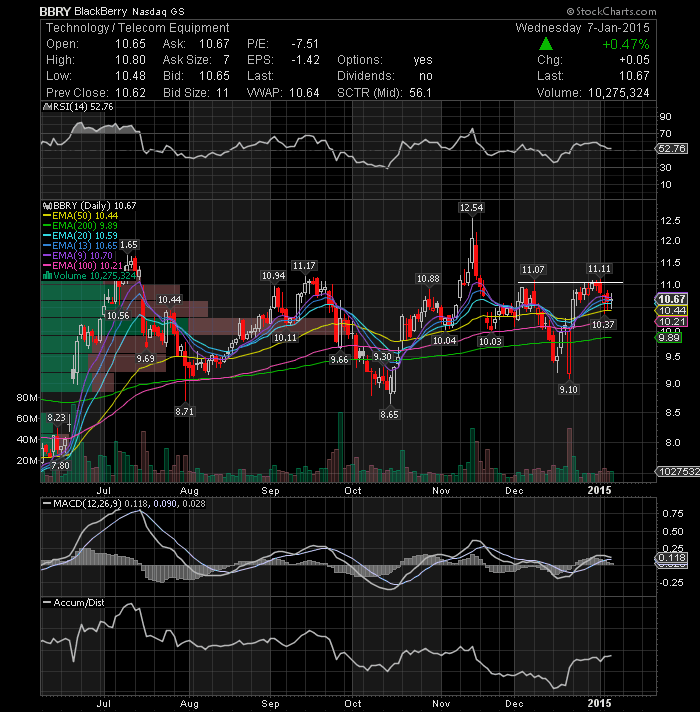Click the Bid Size 11 value

coord(222,93)
